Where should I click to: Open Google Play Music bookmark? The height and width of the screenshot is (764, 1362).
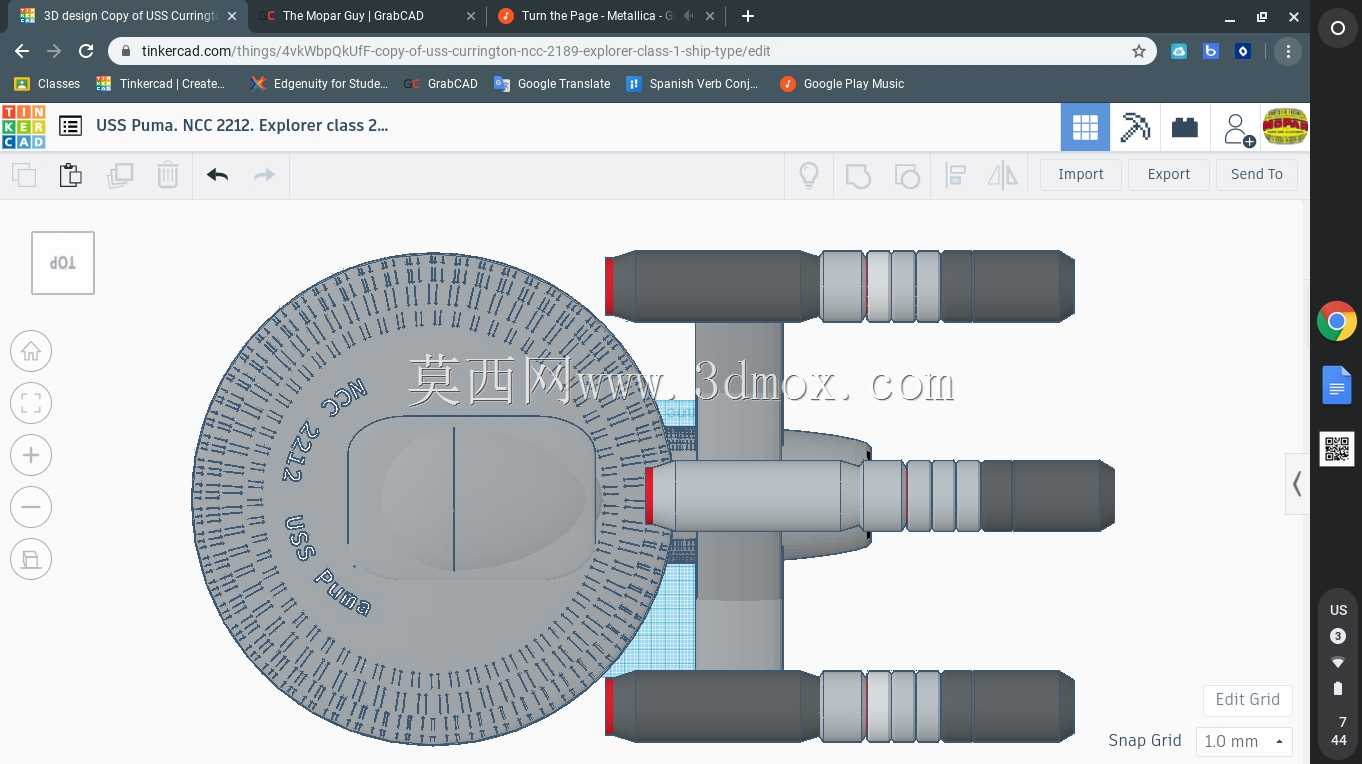point(842,84)
